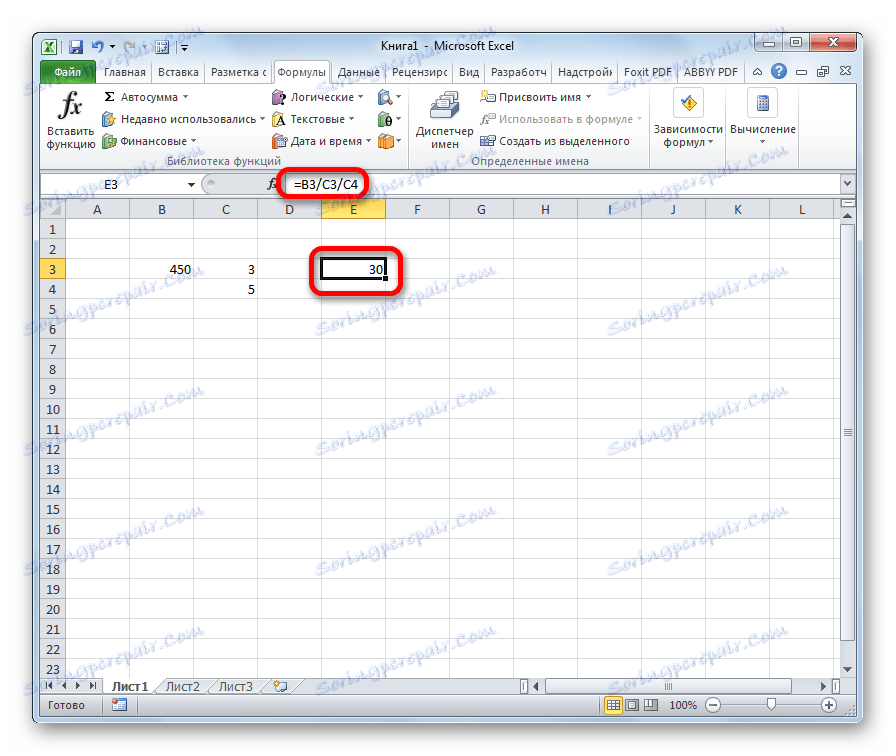Open Lookup and Reference functions icon
Screen dimensions: 896x756
[x=389, y=98]
